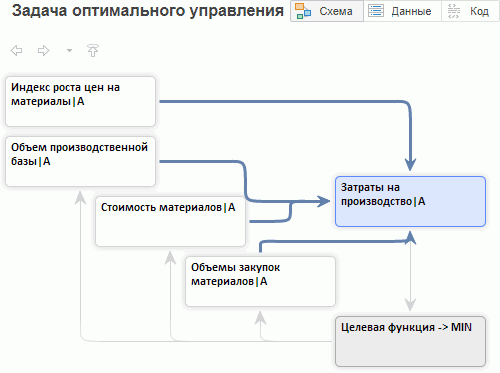Click the back navigation arrow icon
The width and height of the screenshot is (500, 373).
point(16,51)
